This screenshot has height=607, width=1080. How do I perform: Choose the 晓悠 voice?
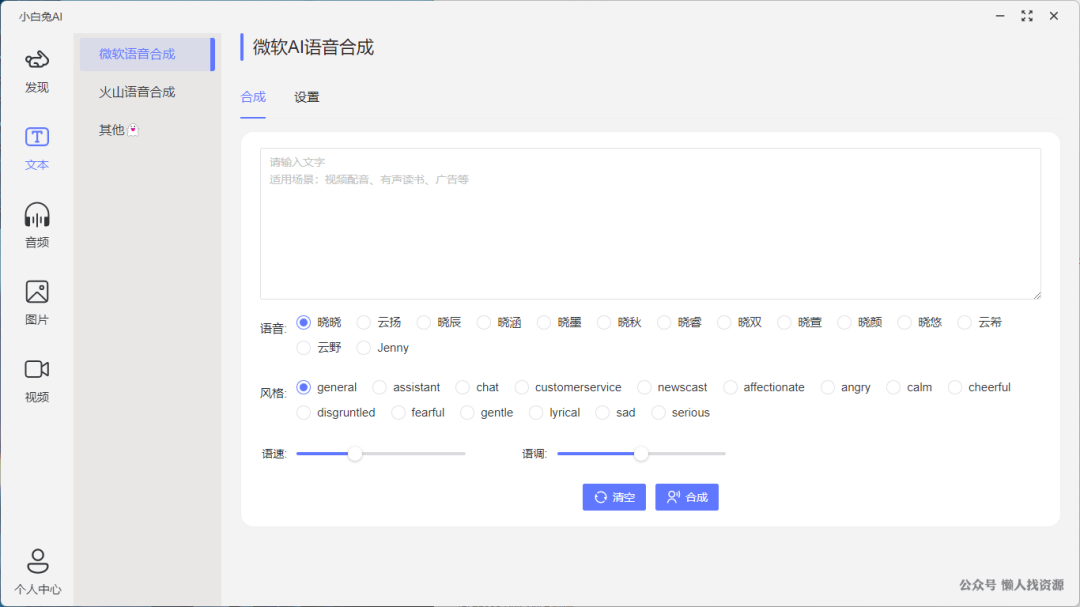click(x=904, y=322)
